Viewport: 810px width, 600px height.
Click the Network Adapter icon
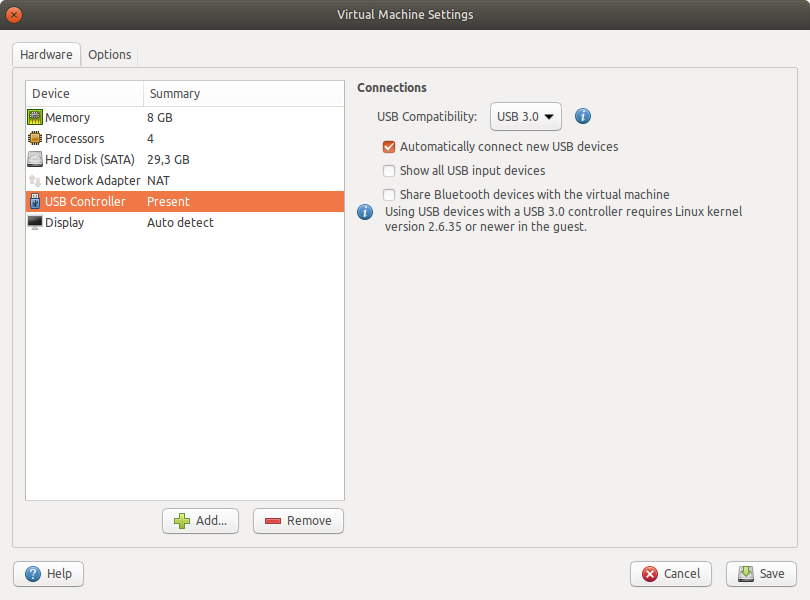(x=35, y=181)
